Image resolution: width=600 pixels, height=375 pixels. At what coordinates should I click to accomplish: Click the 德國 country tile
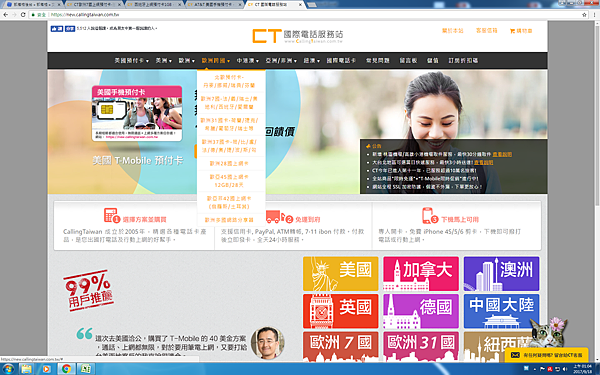click(421, 311)
